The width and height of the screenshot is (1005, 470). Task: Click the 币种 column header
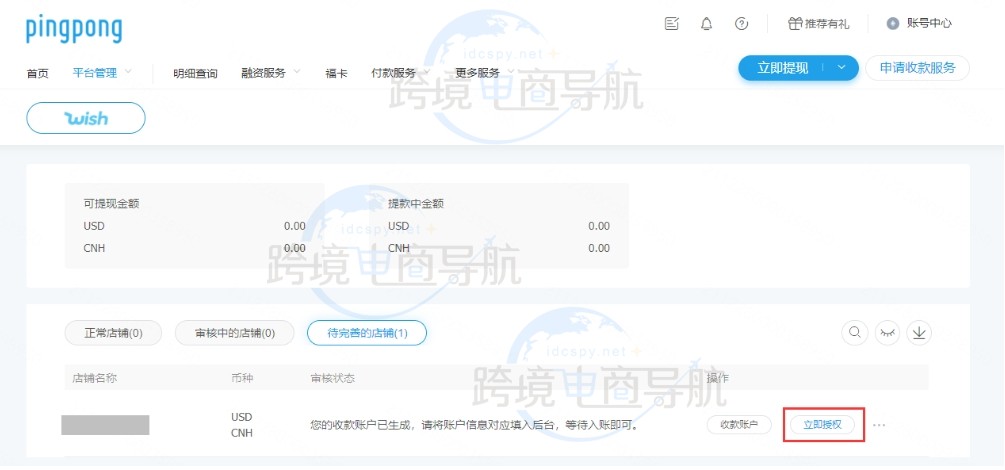click(242, 378)
